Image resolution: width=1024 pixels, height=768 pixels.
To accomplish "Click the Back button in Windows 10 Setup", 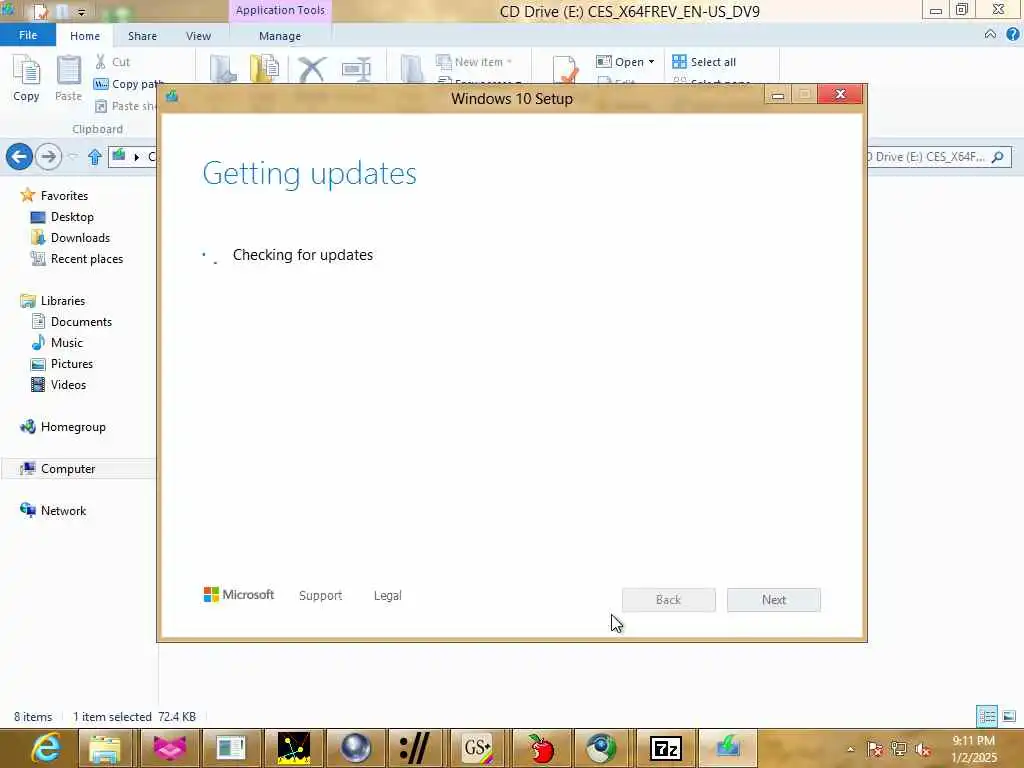I will point(669,600).
